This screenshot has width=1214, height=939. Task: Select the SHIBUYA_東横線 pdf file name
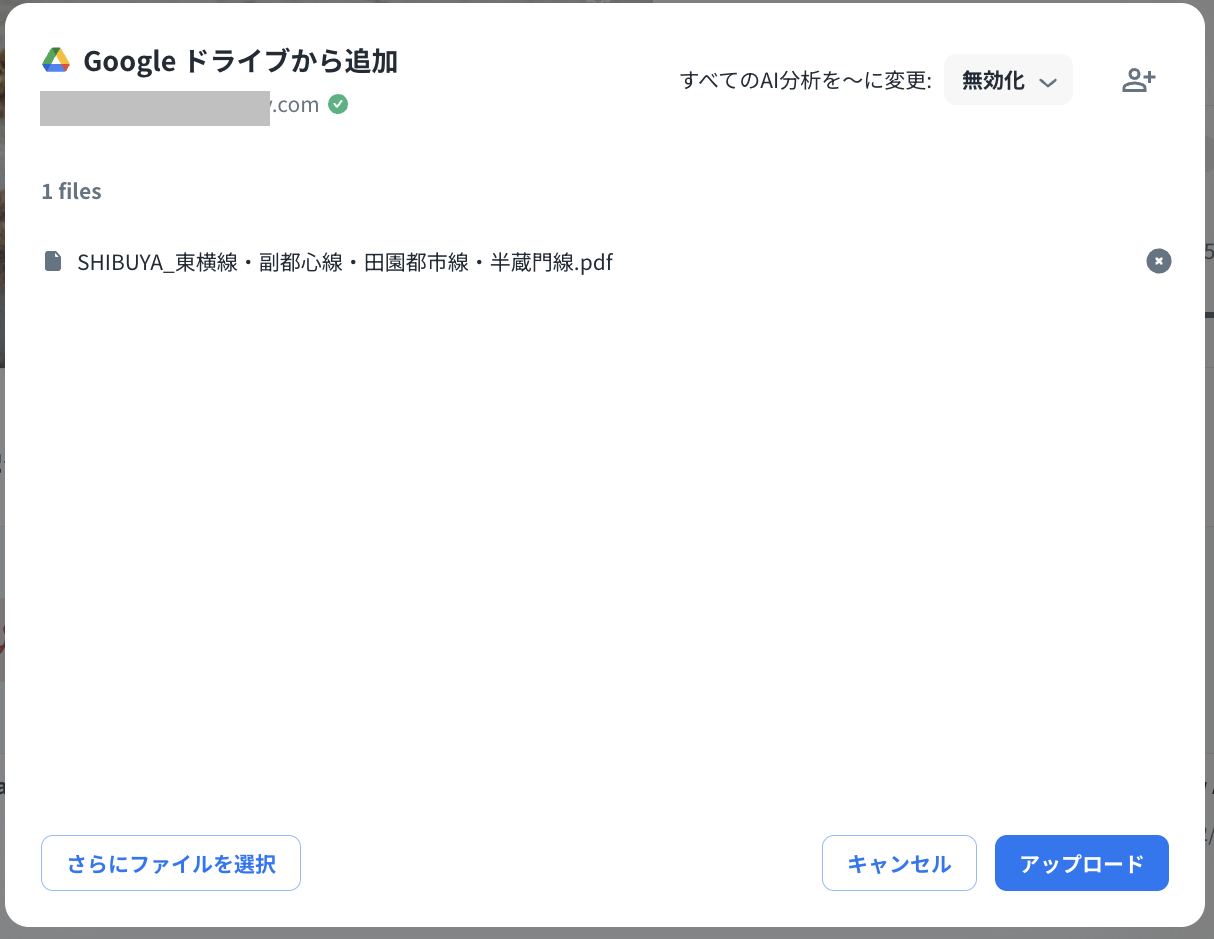[x=344, y=262]
